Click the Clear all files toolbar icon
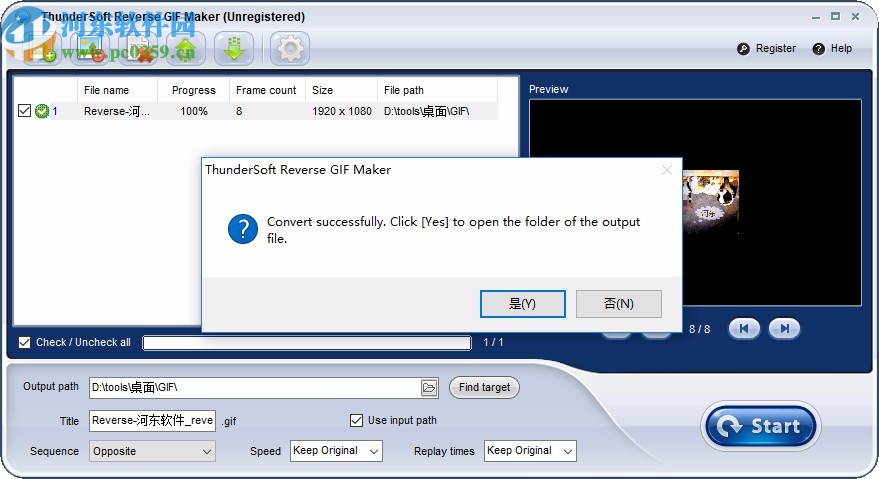The width and height of the screenshot is (879, 479). tap(138, 48)
